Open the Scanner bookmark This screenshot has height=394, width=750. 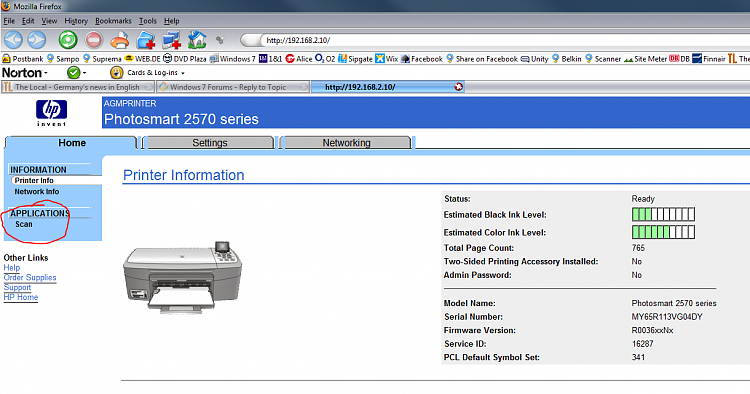pyautogui.click(x=603, y=59)
